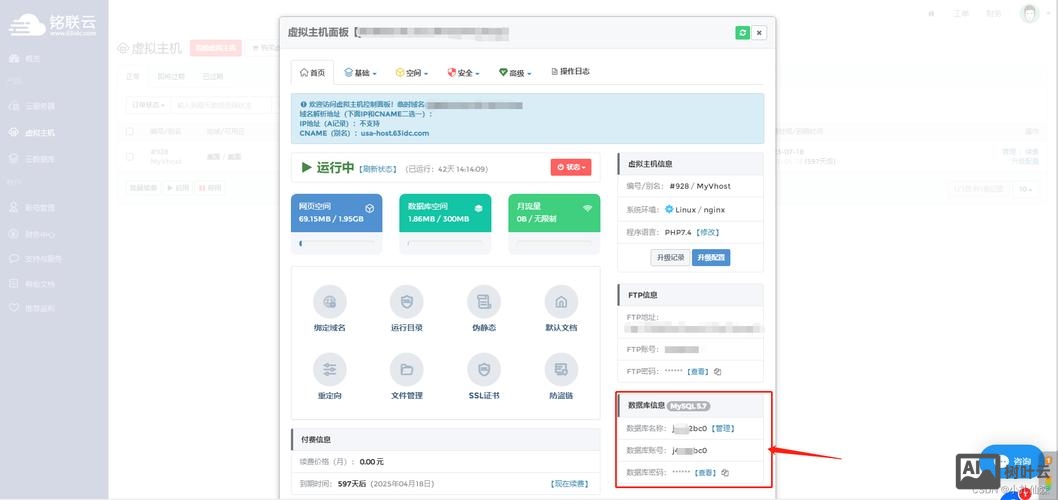
Task: Click the 数据库空间 usage progress bar
Action: pos(445,243)
